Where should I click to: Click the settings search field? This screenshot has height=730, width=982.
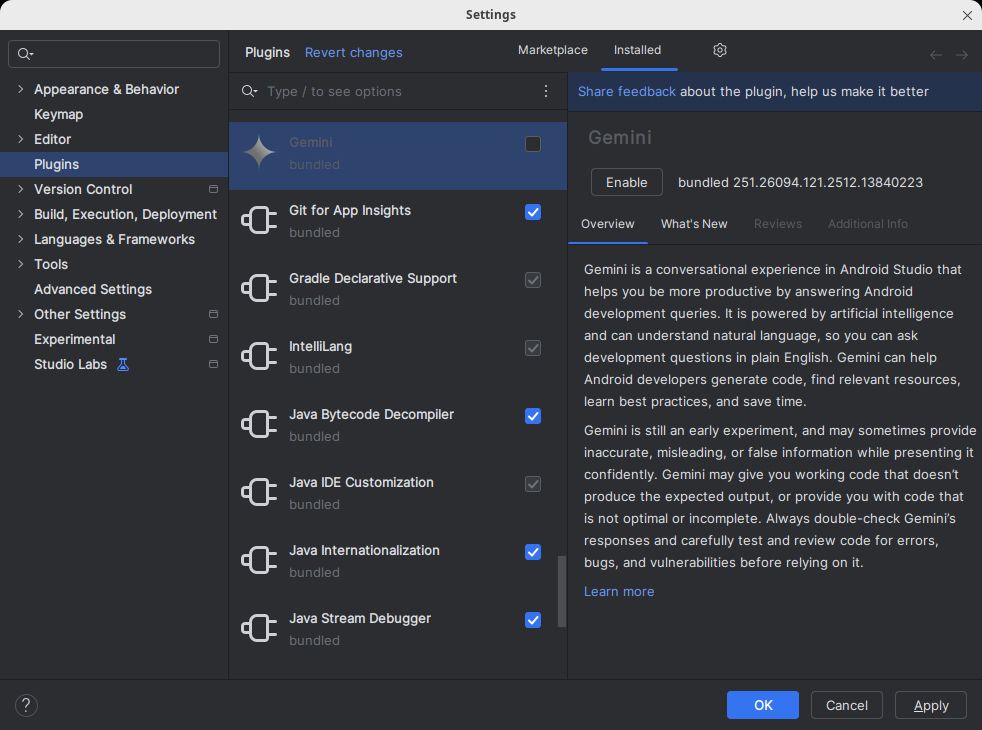point(113,52)
